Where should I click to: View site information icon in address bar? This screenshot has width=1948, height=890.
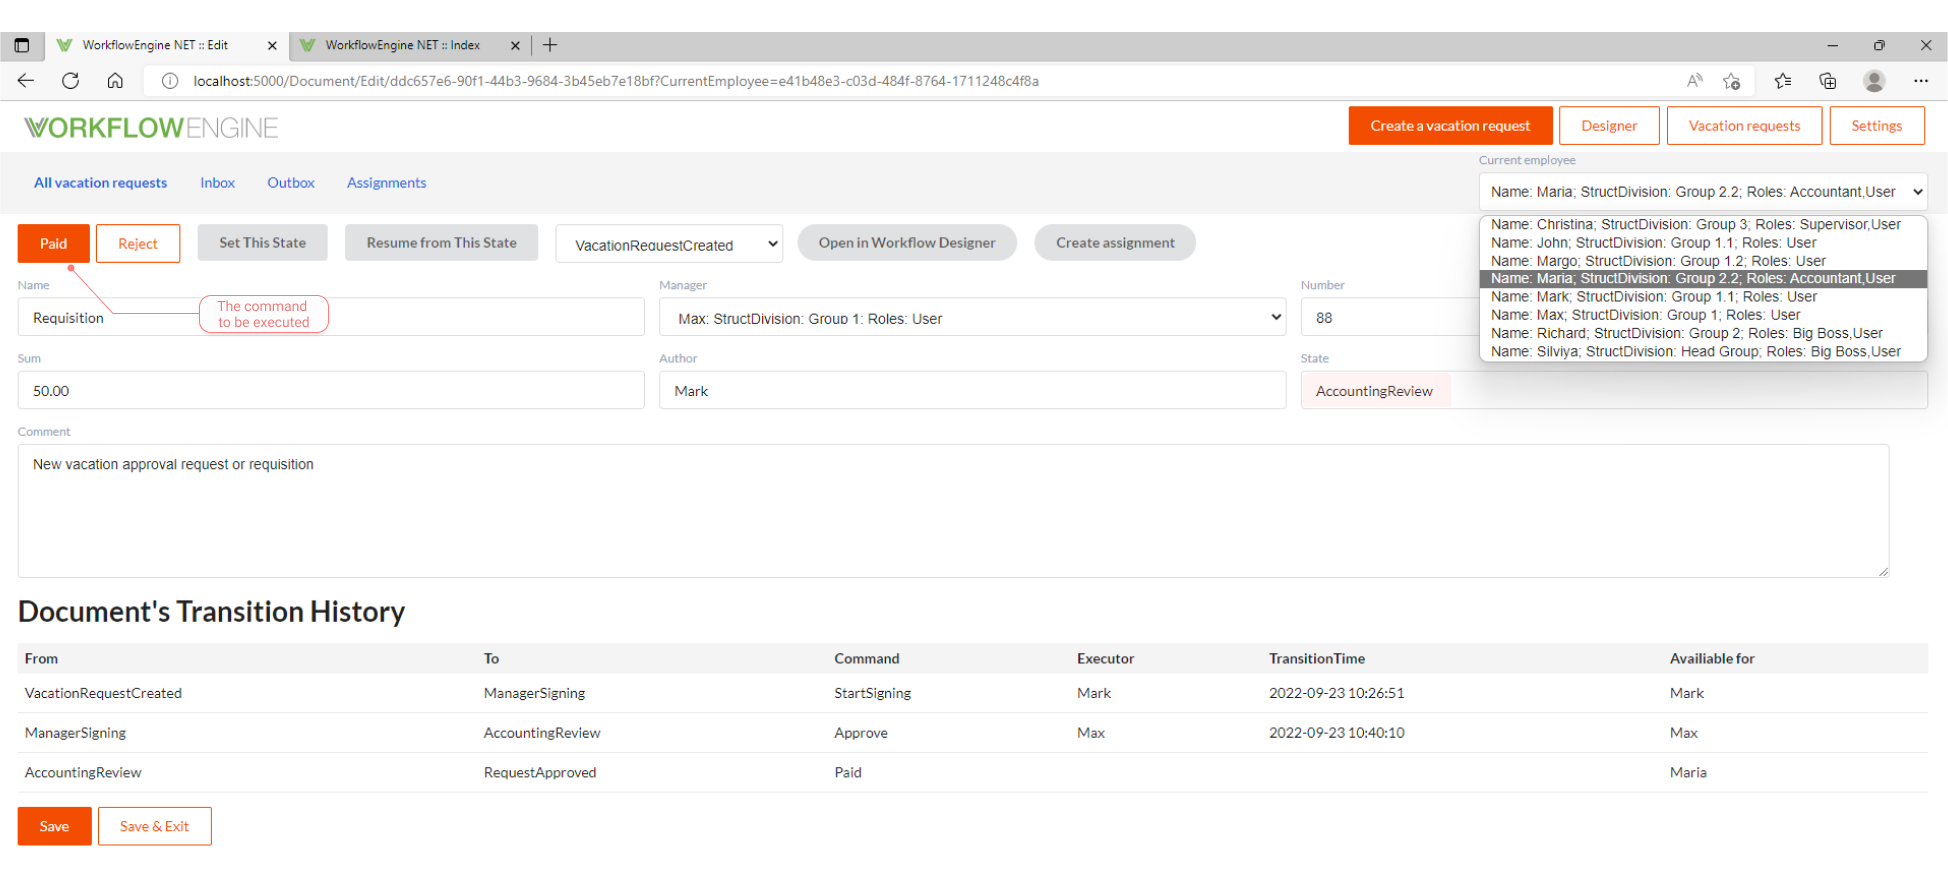tap(170, 81)
